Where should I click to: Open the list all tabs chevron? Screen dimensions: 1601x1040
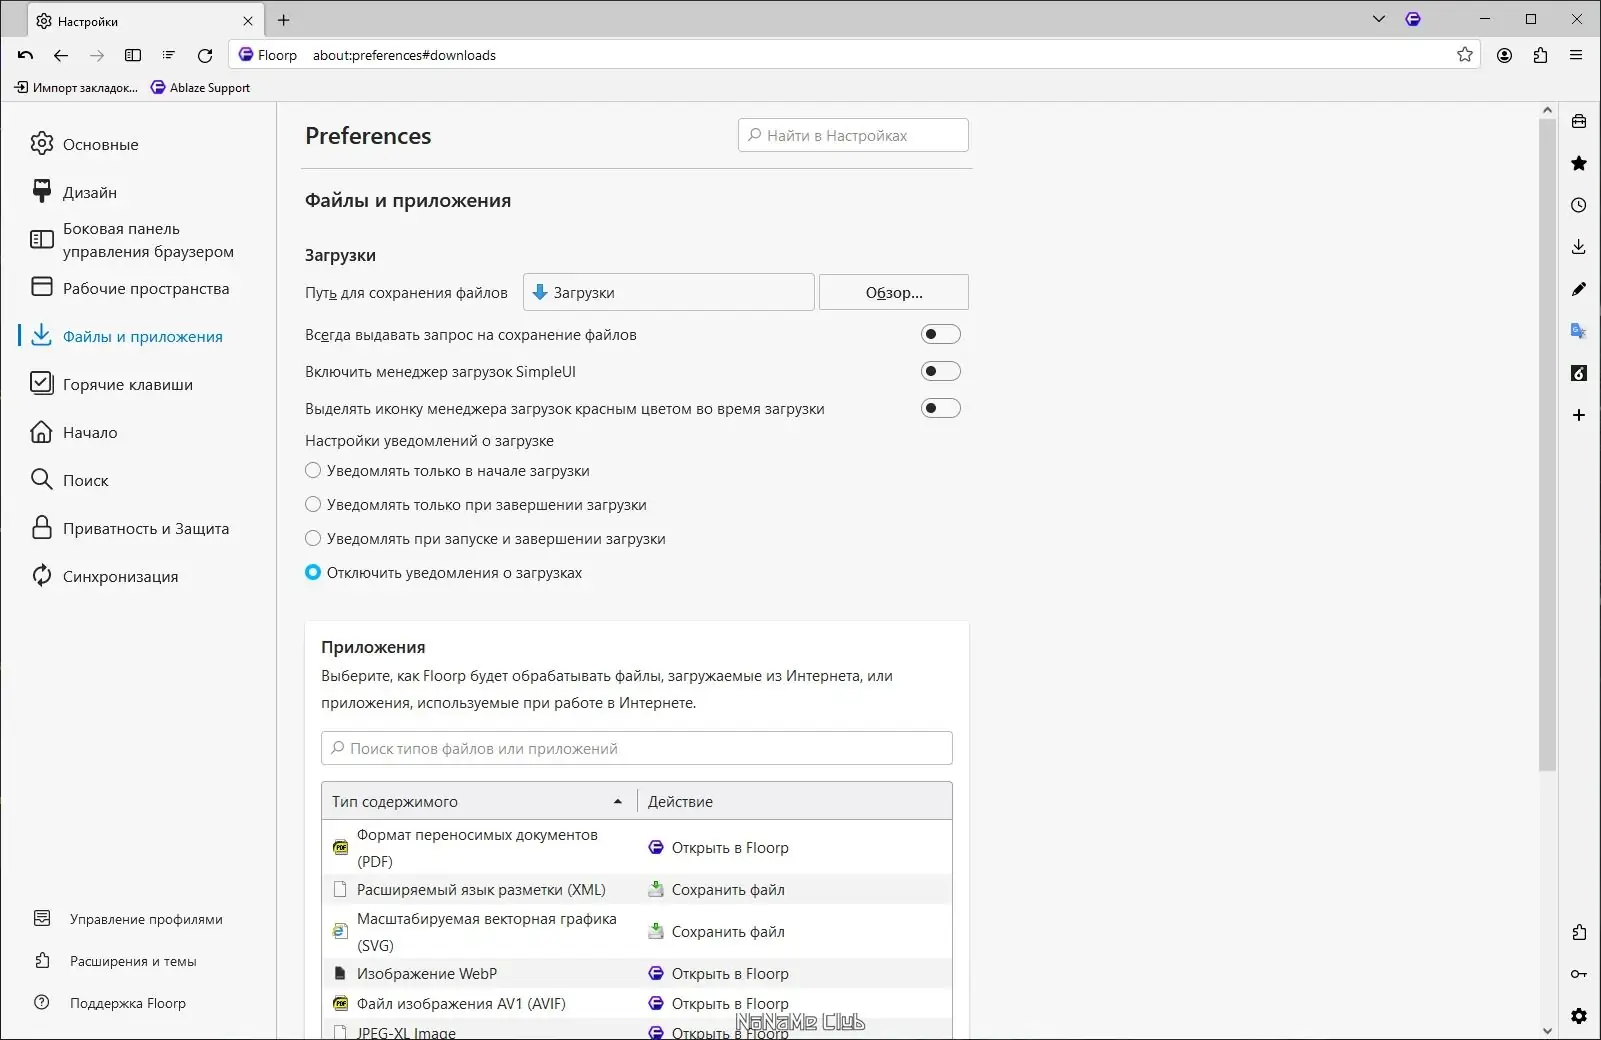click(x=1379, y=19)
